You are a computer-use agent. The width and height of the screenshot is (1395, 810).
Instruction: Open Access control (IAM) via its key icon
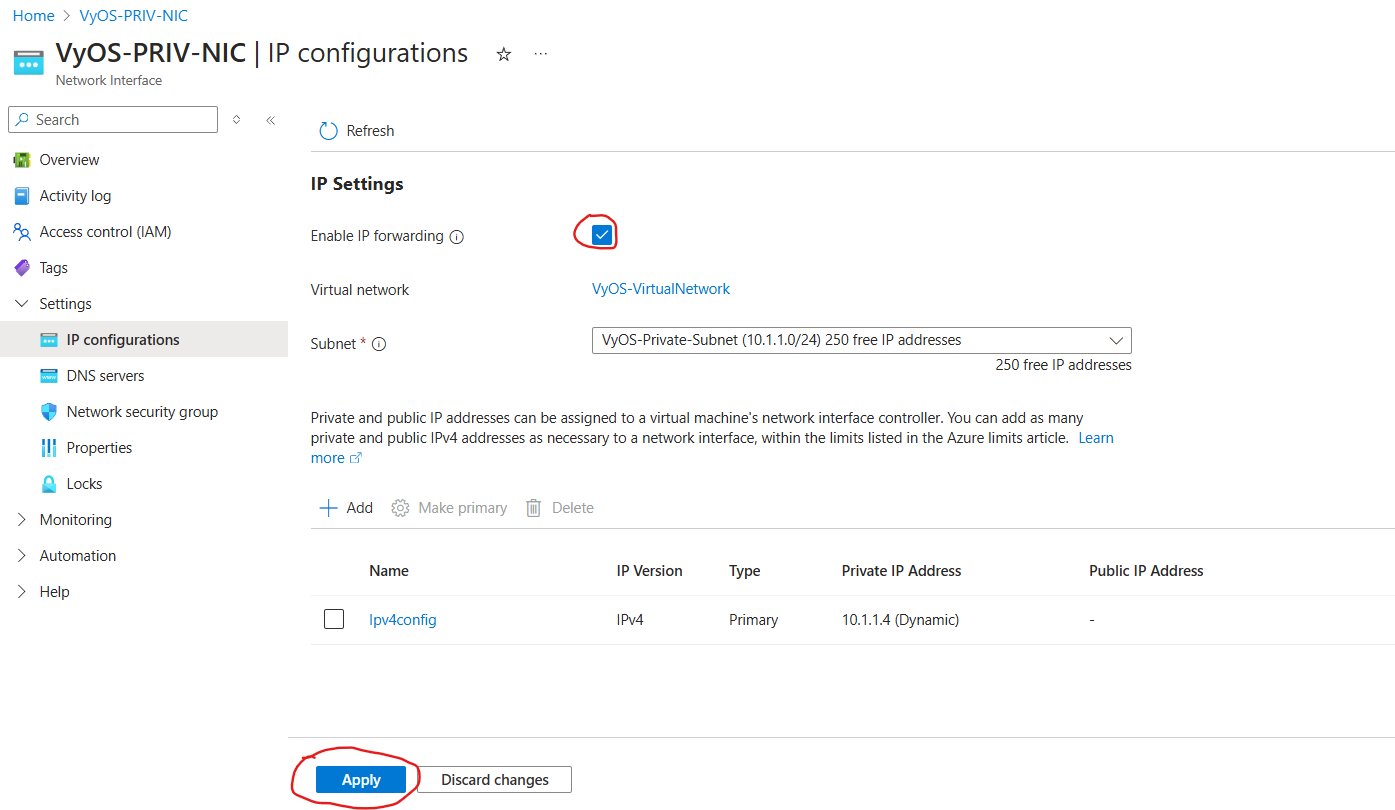coord(22,231)
